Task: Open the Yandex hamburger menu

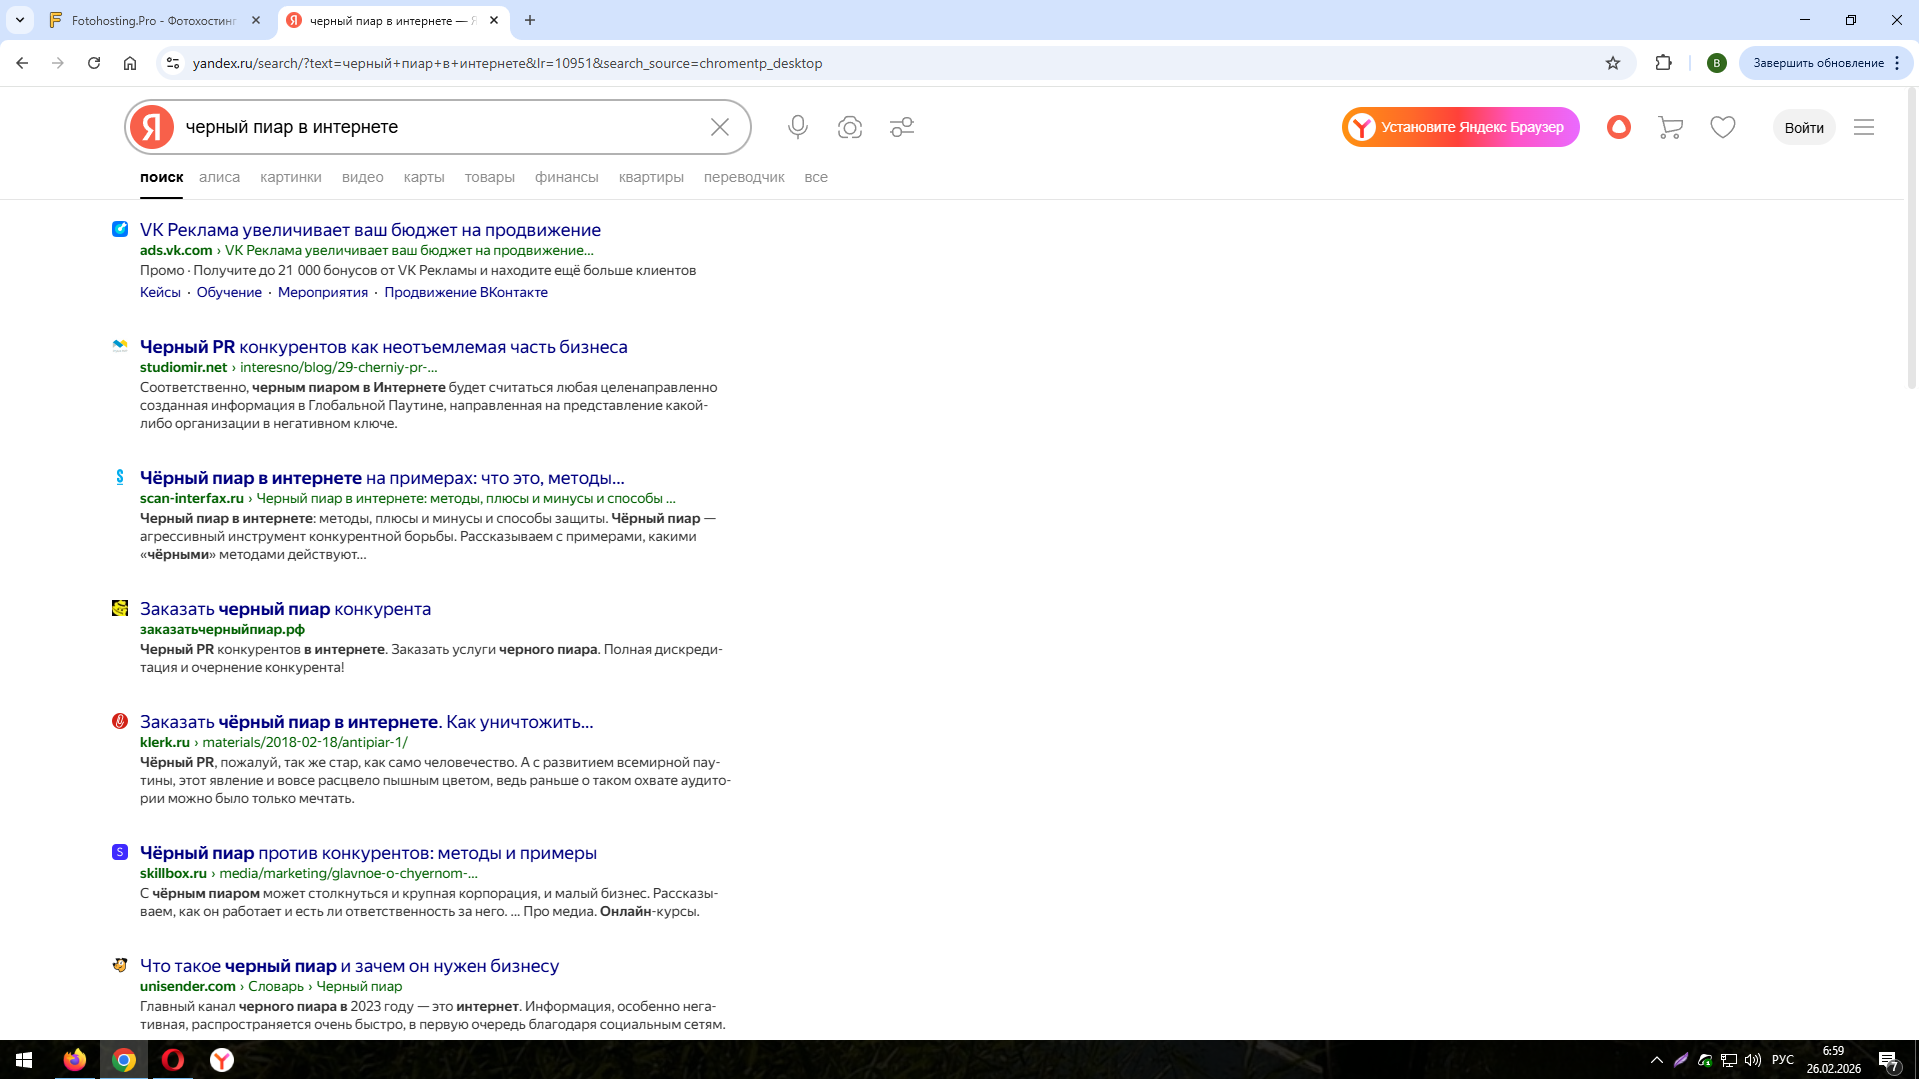Action: [x=1864, y=127]
